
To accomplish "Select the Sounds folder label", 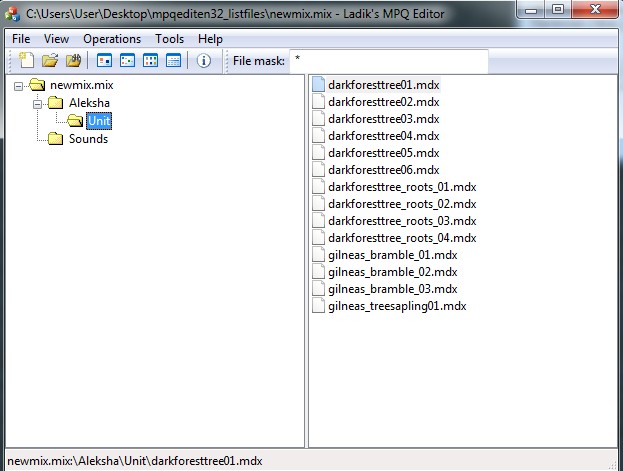I will 88,139.
